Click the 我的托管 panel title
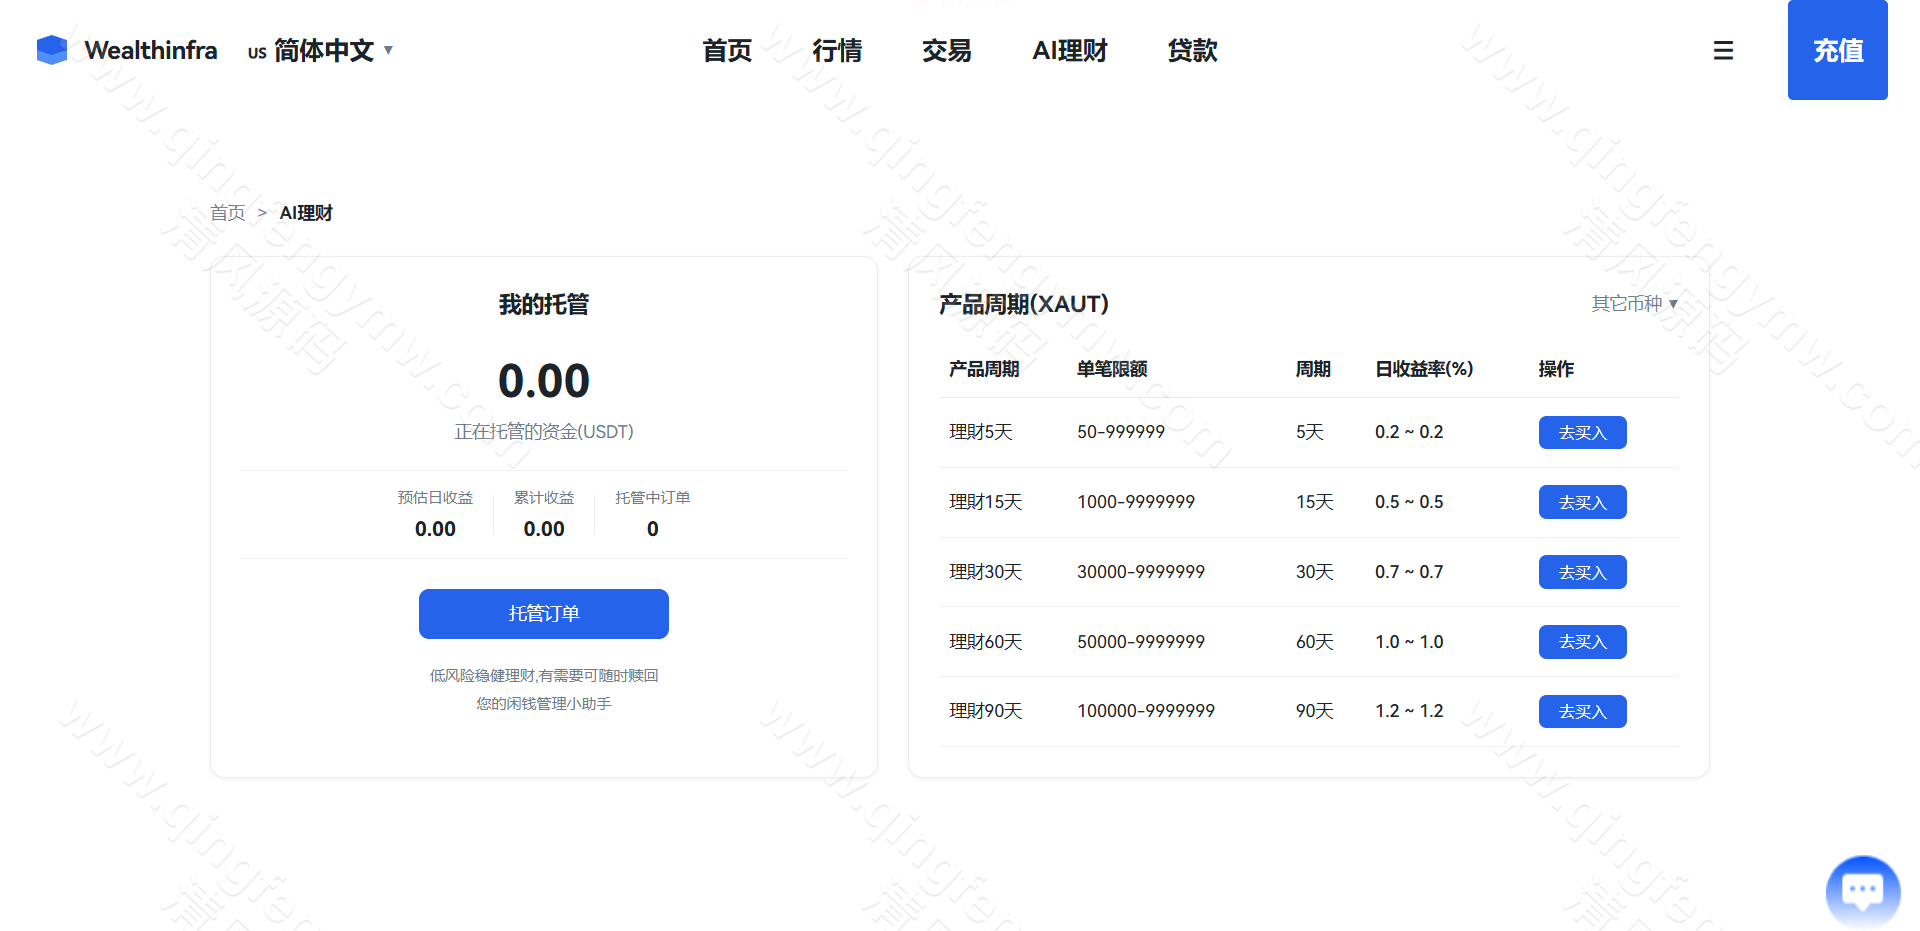 (x=544, y=304)
